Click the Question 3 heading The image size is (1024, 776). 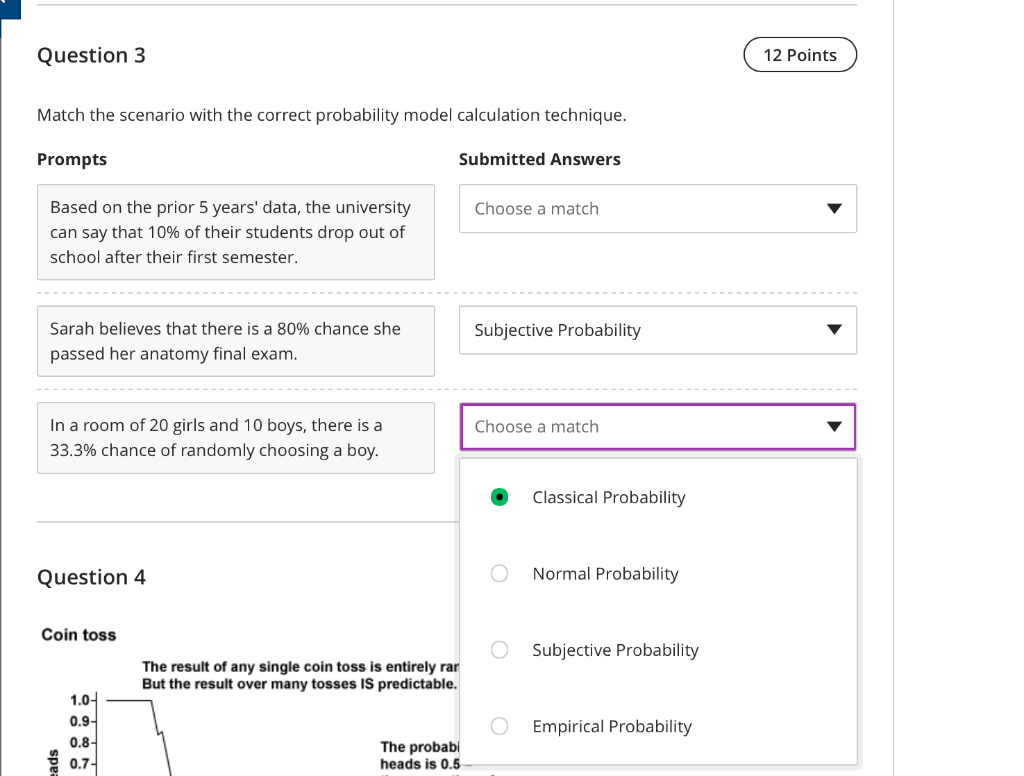click(x=91, y=56)
